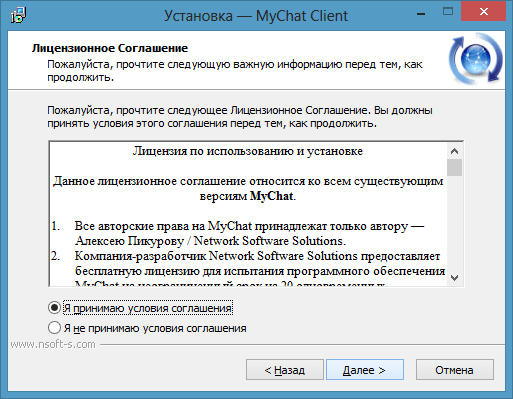Viewport: 513px width, 399px height.
Task: Click the license text scrollbar thumb
Action: click(454, 167)
